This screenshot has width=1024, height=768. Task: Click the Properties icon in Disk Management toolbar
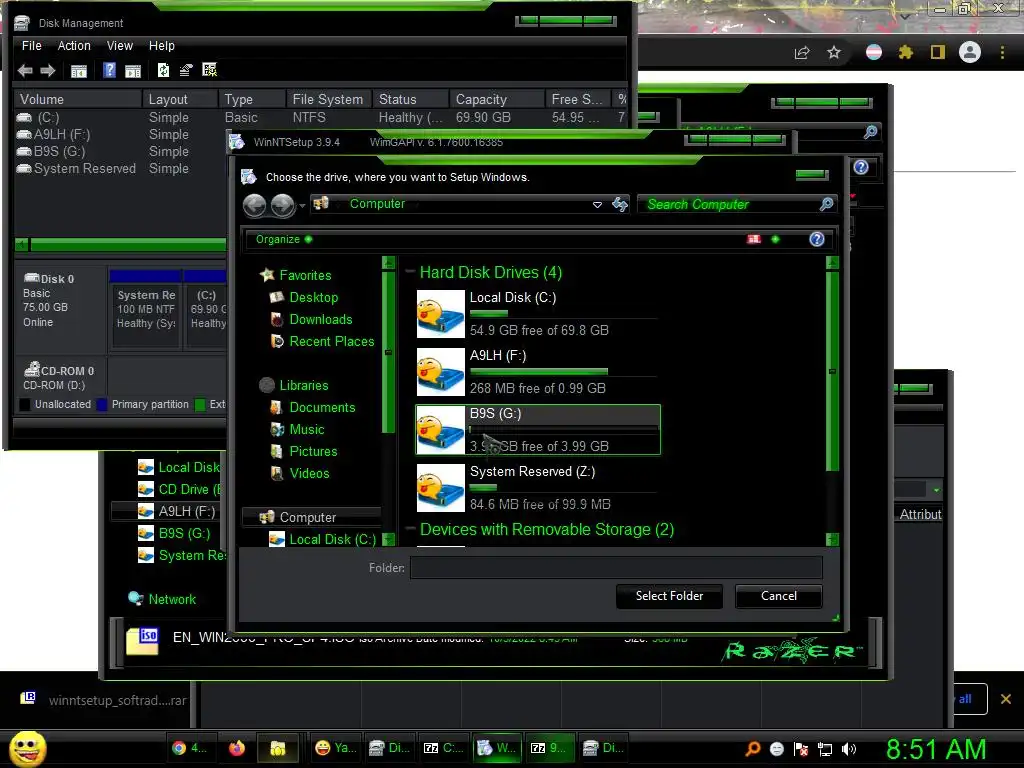pos(186,71)
